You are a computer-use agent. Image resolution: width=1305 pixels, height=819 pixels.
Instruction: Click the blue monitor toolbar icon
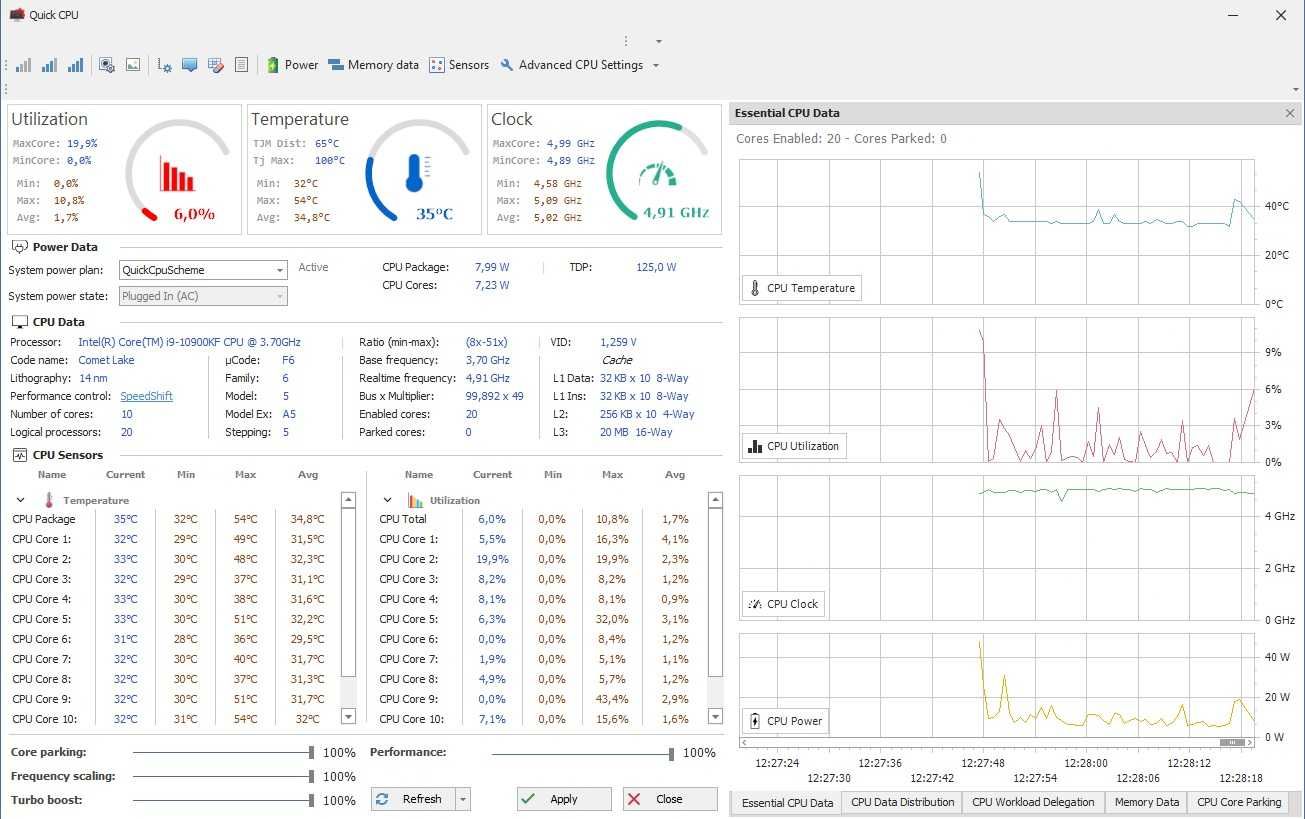coord(189,65)
